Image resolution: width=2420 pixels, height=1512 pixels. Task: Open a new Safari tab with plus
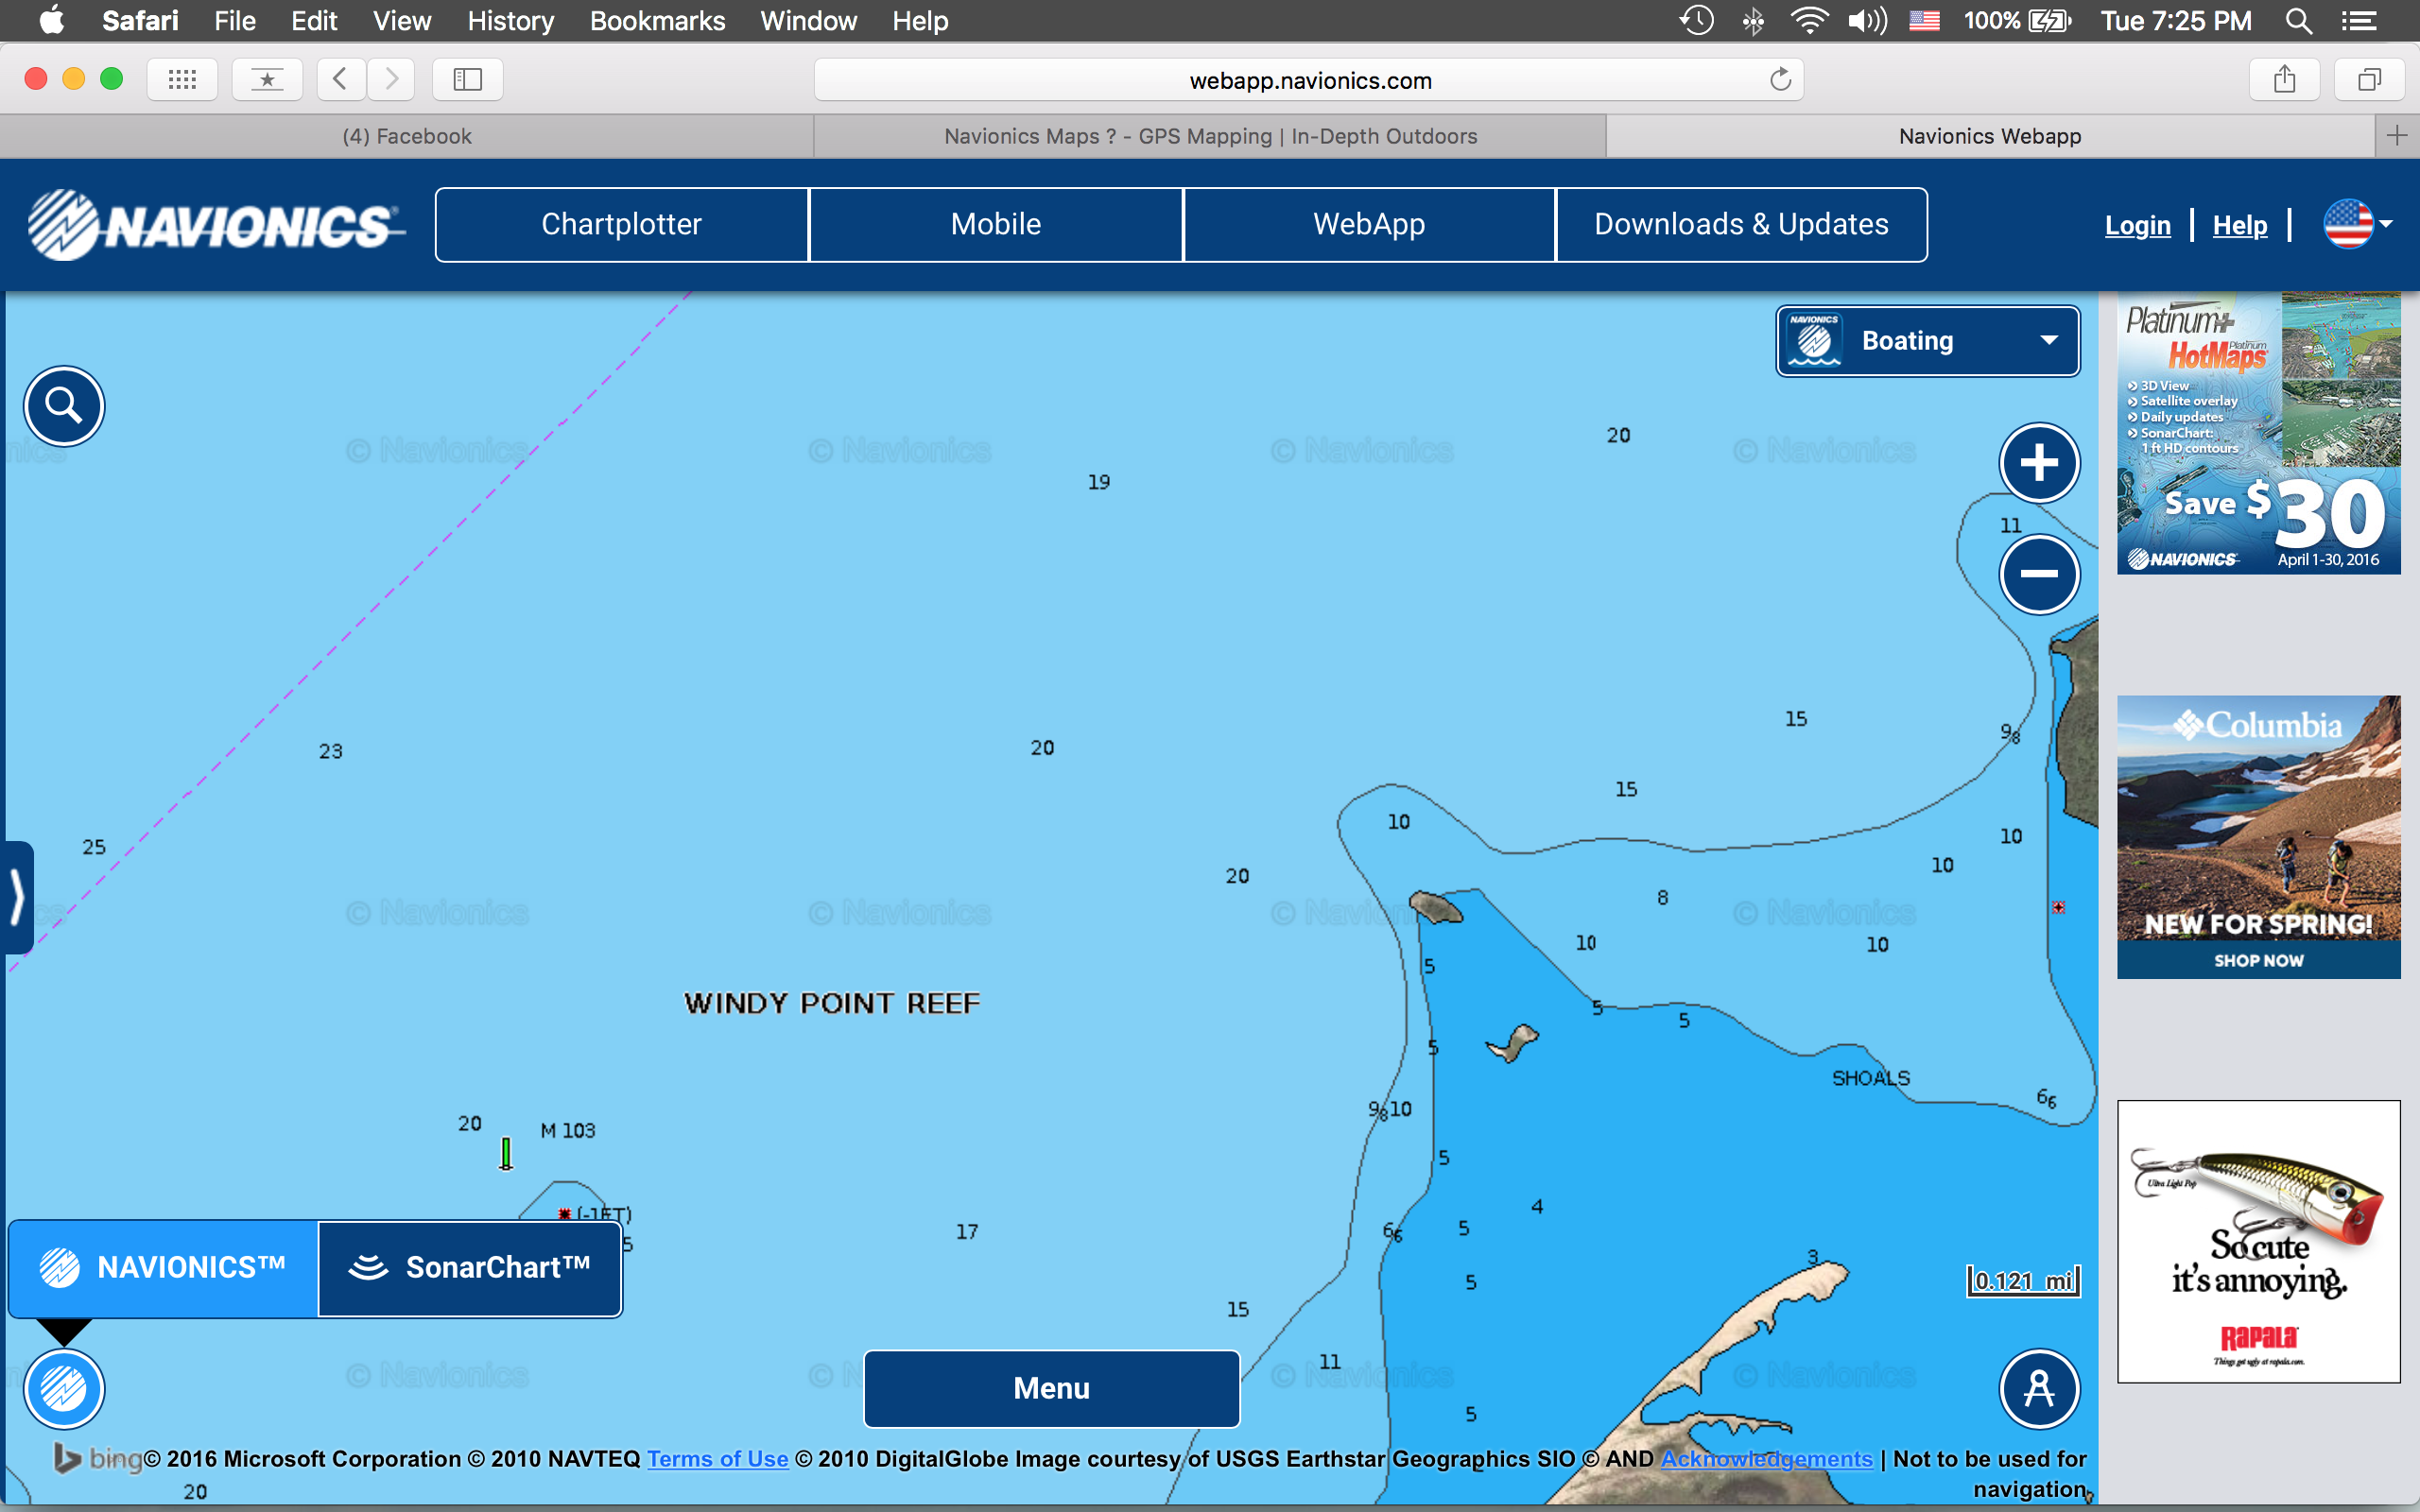[2397, 136]
